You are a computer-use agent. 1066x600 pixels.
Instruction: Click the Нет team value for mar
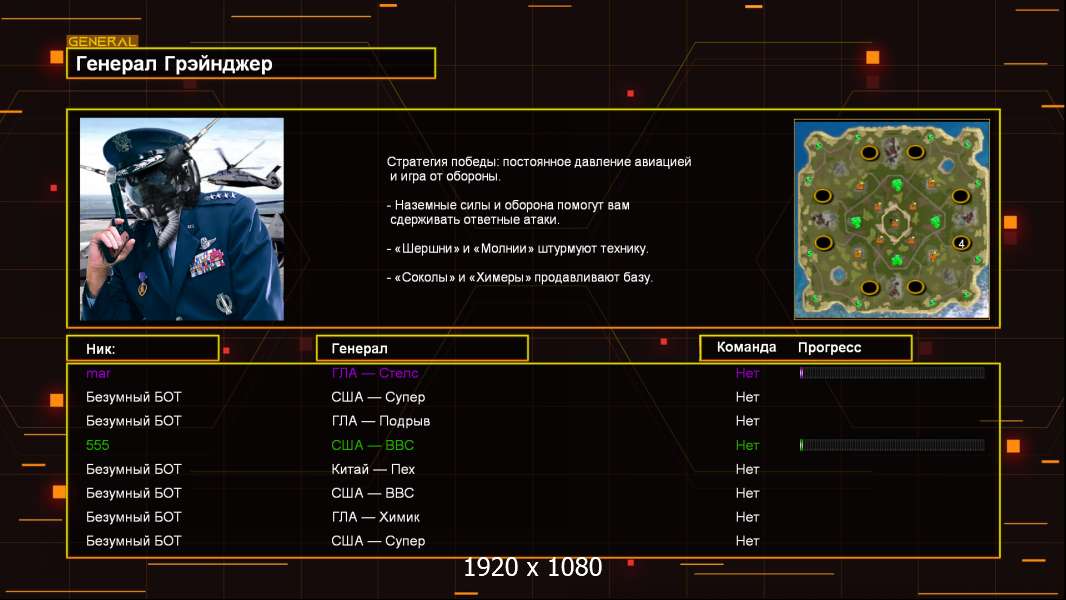747,373
